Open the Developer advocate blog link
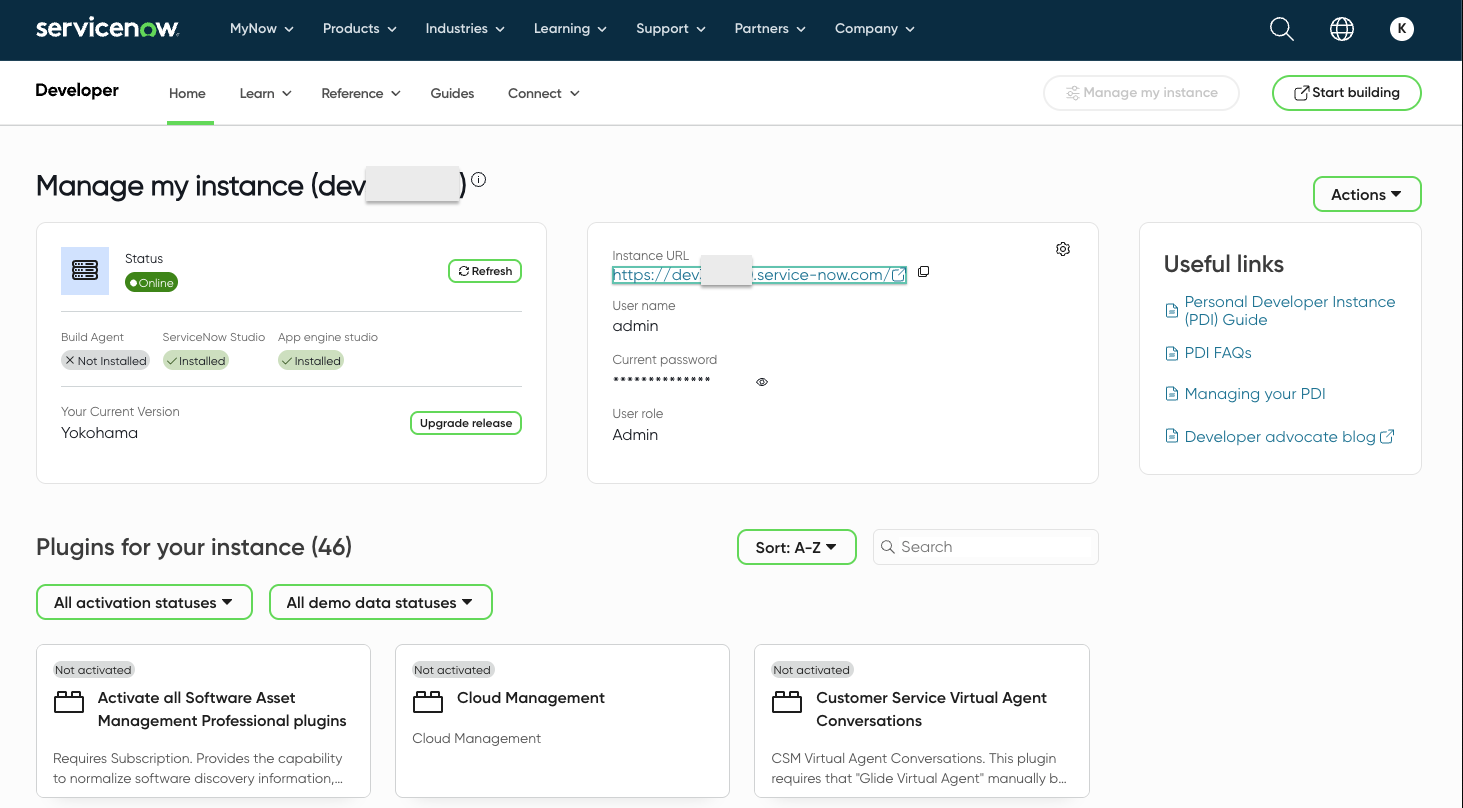This screenshot has height=808, width=1463. pyautogui.click(x=1280, y=437)
